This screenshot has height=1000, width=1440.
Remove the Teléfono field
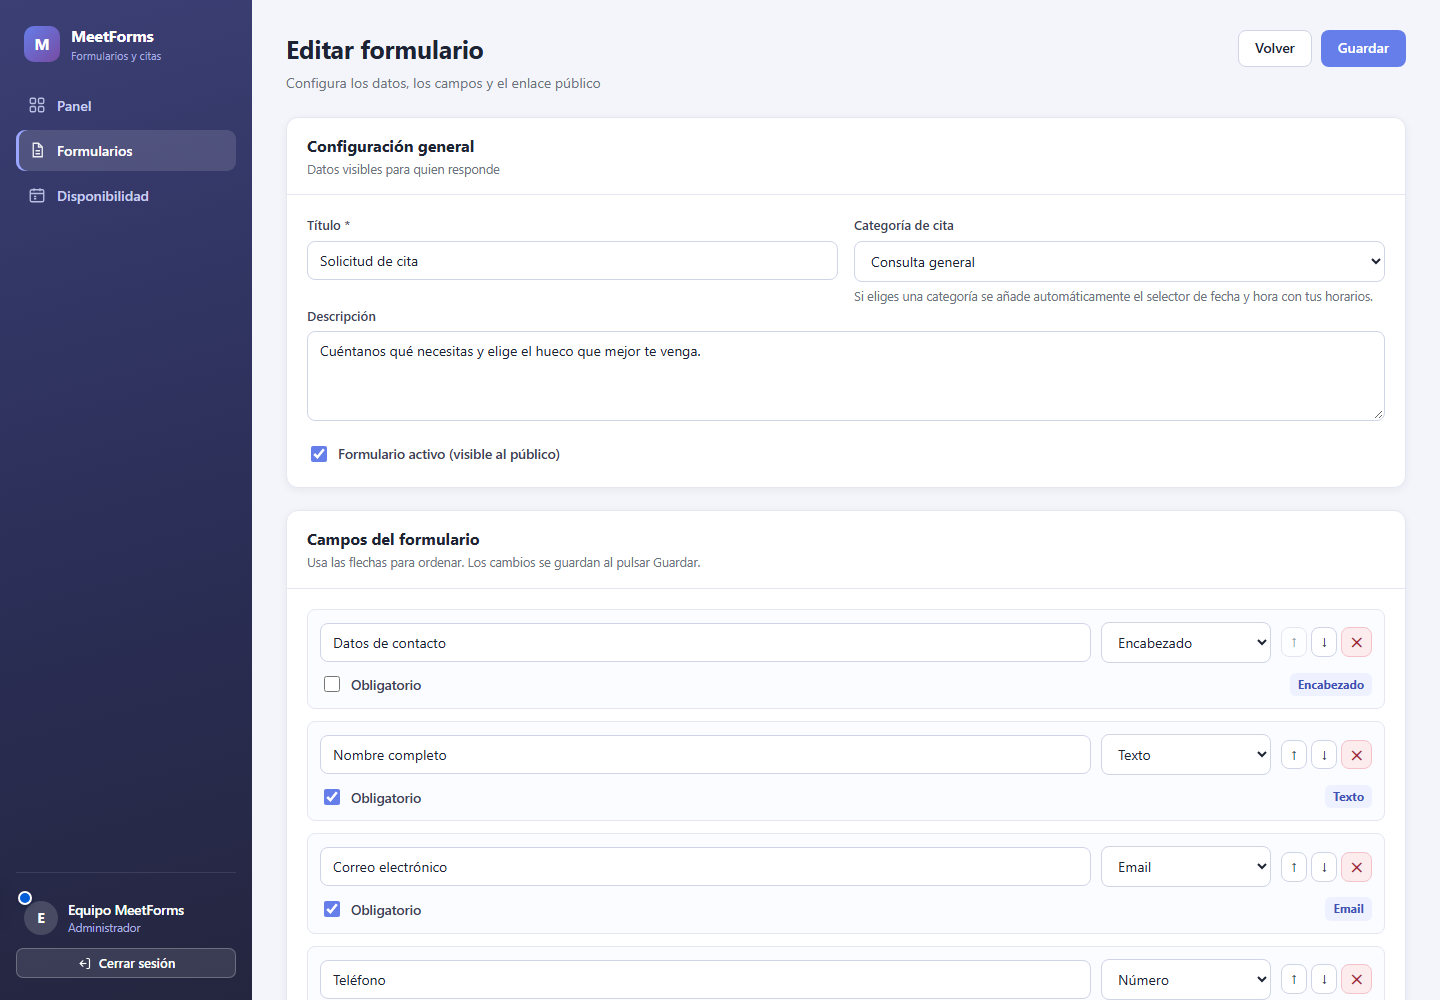point(1356,979)
